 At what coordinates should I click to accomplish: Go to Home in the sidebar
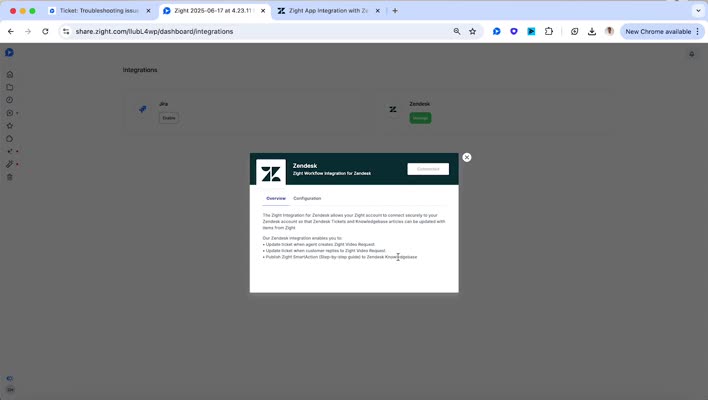pos(9,74)
